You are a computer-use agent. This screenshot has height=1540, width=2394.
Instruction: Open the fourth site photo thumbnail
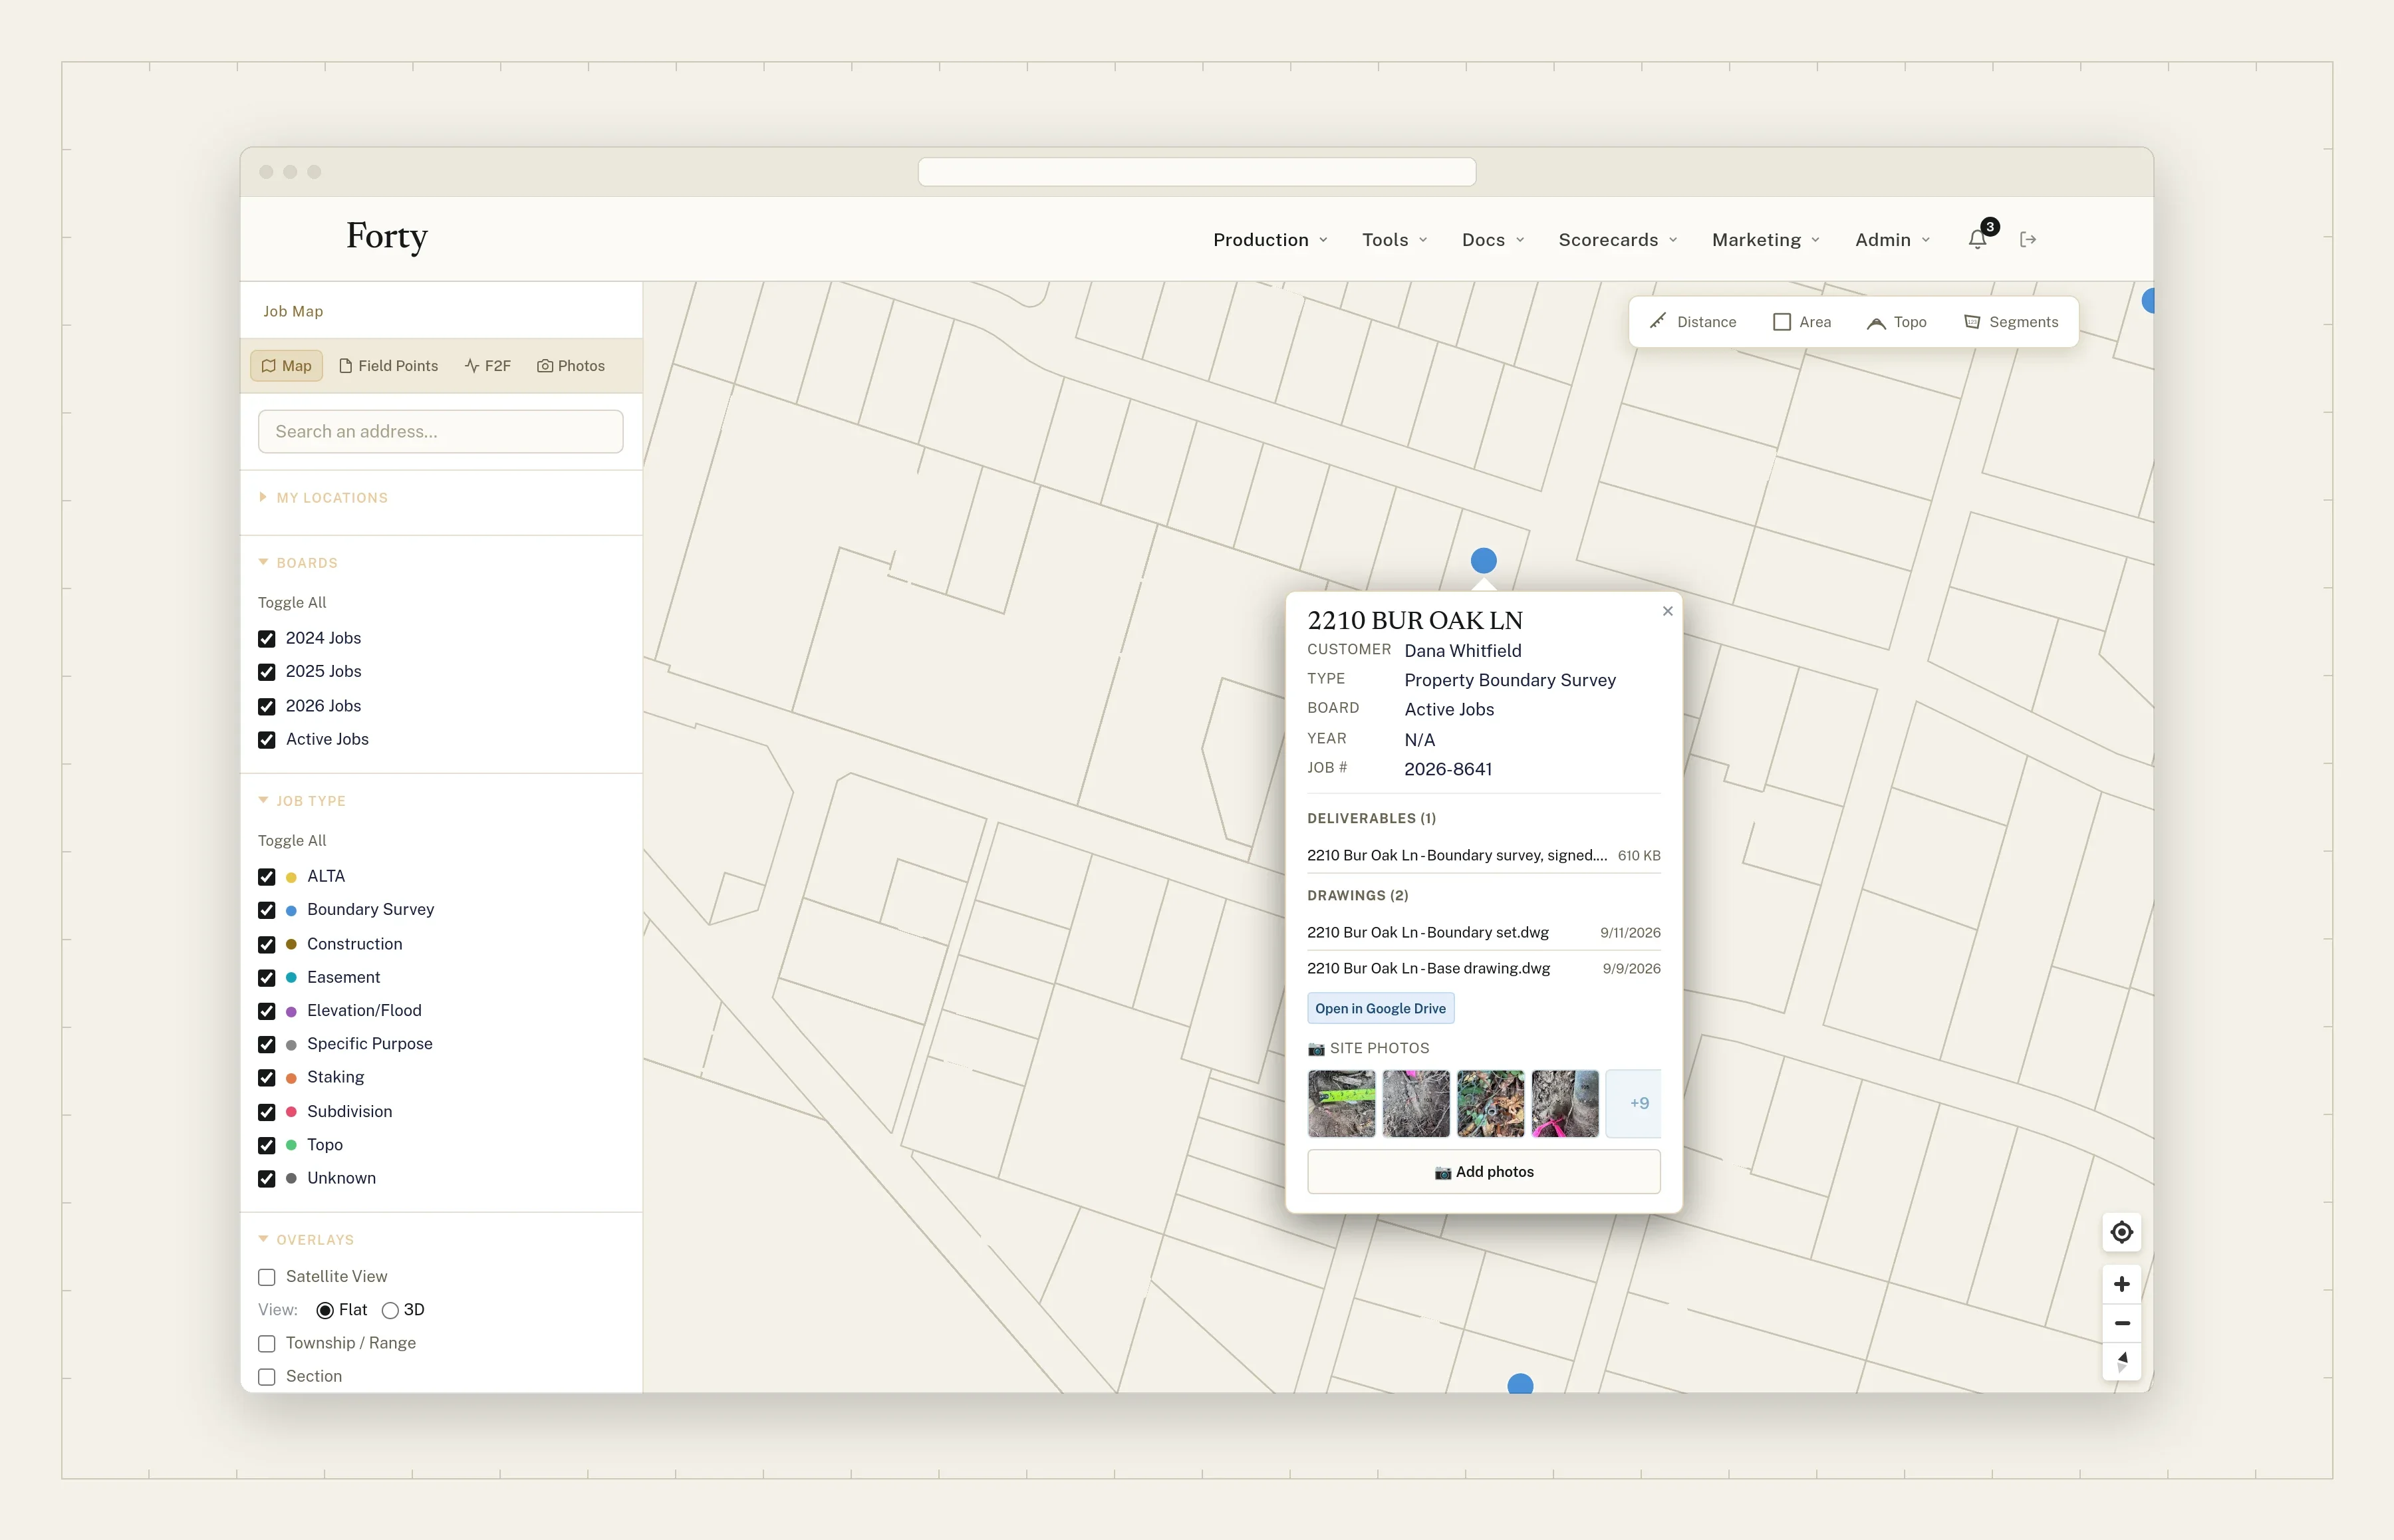[x=1565, y=1103]
